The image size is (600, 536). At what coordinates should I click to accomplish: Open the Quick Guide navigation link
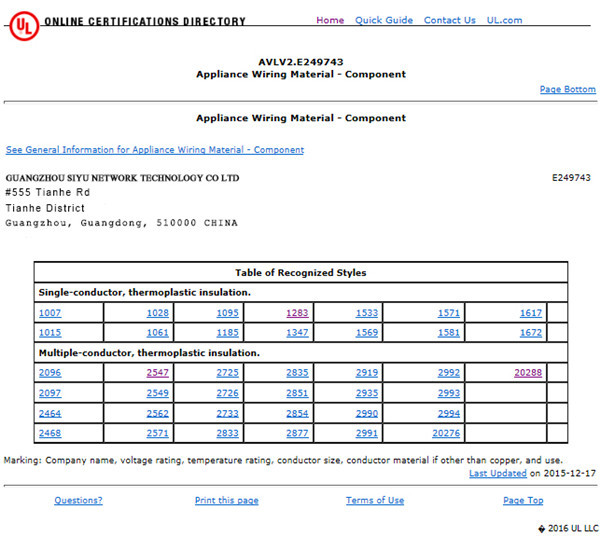pyautogui.click(x=384, y=20)
